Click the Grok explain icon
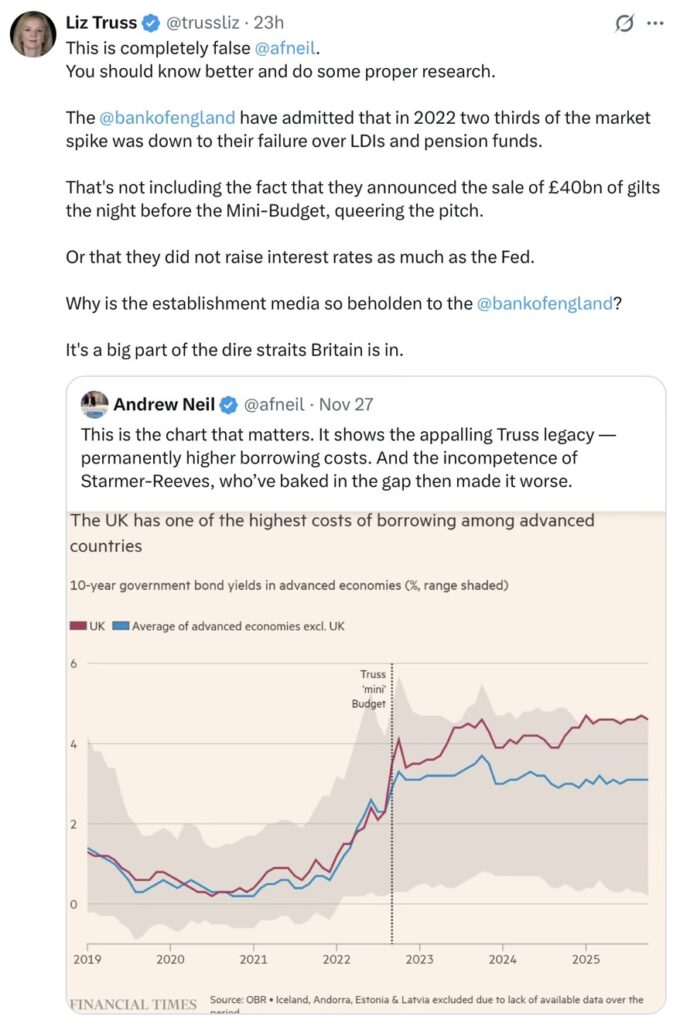The width and height of the screenshot is (673, 1024). (x=624, y=23)
